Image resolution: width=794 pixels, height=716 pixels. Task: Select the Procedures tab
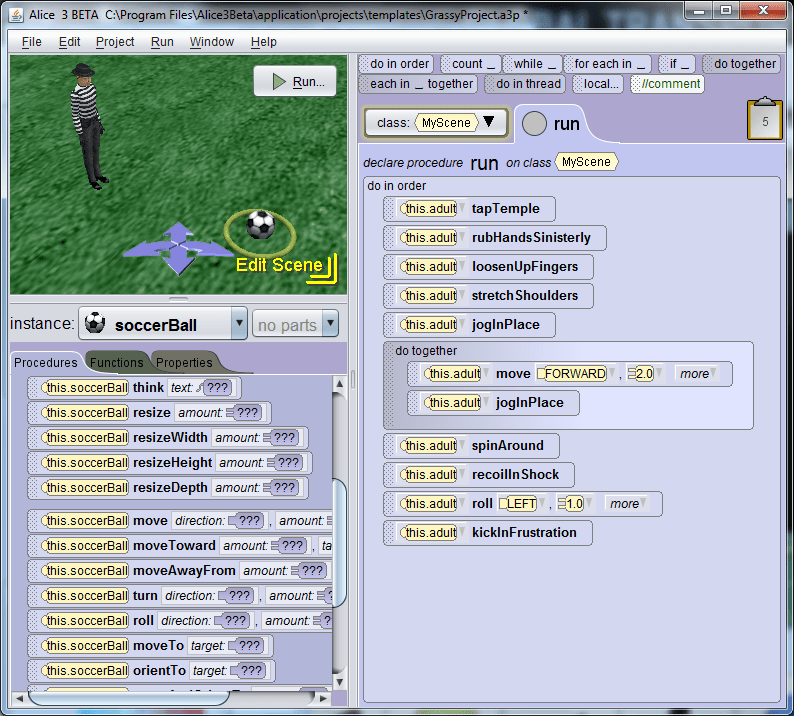46,363
